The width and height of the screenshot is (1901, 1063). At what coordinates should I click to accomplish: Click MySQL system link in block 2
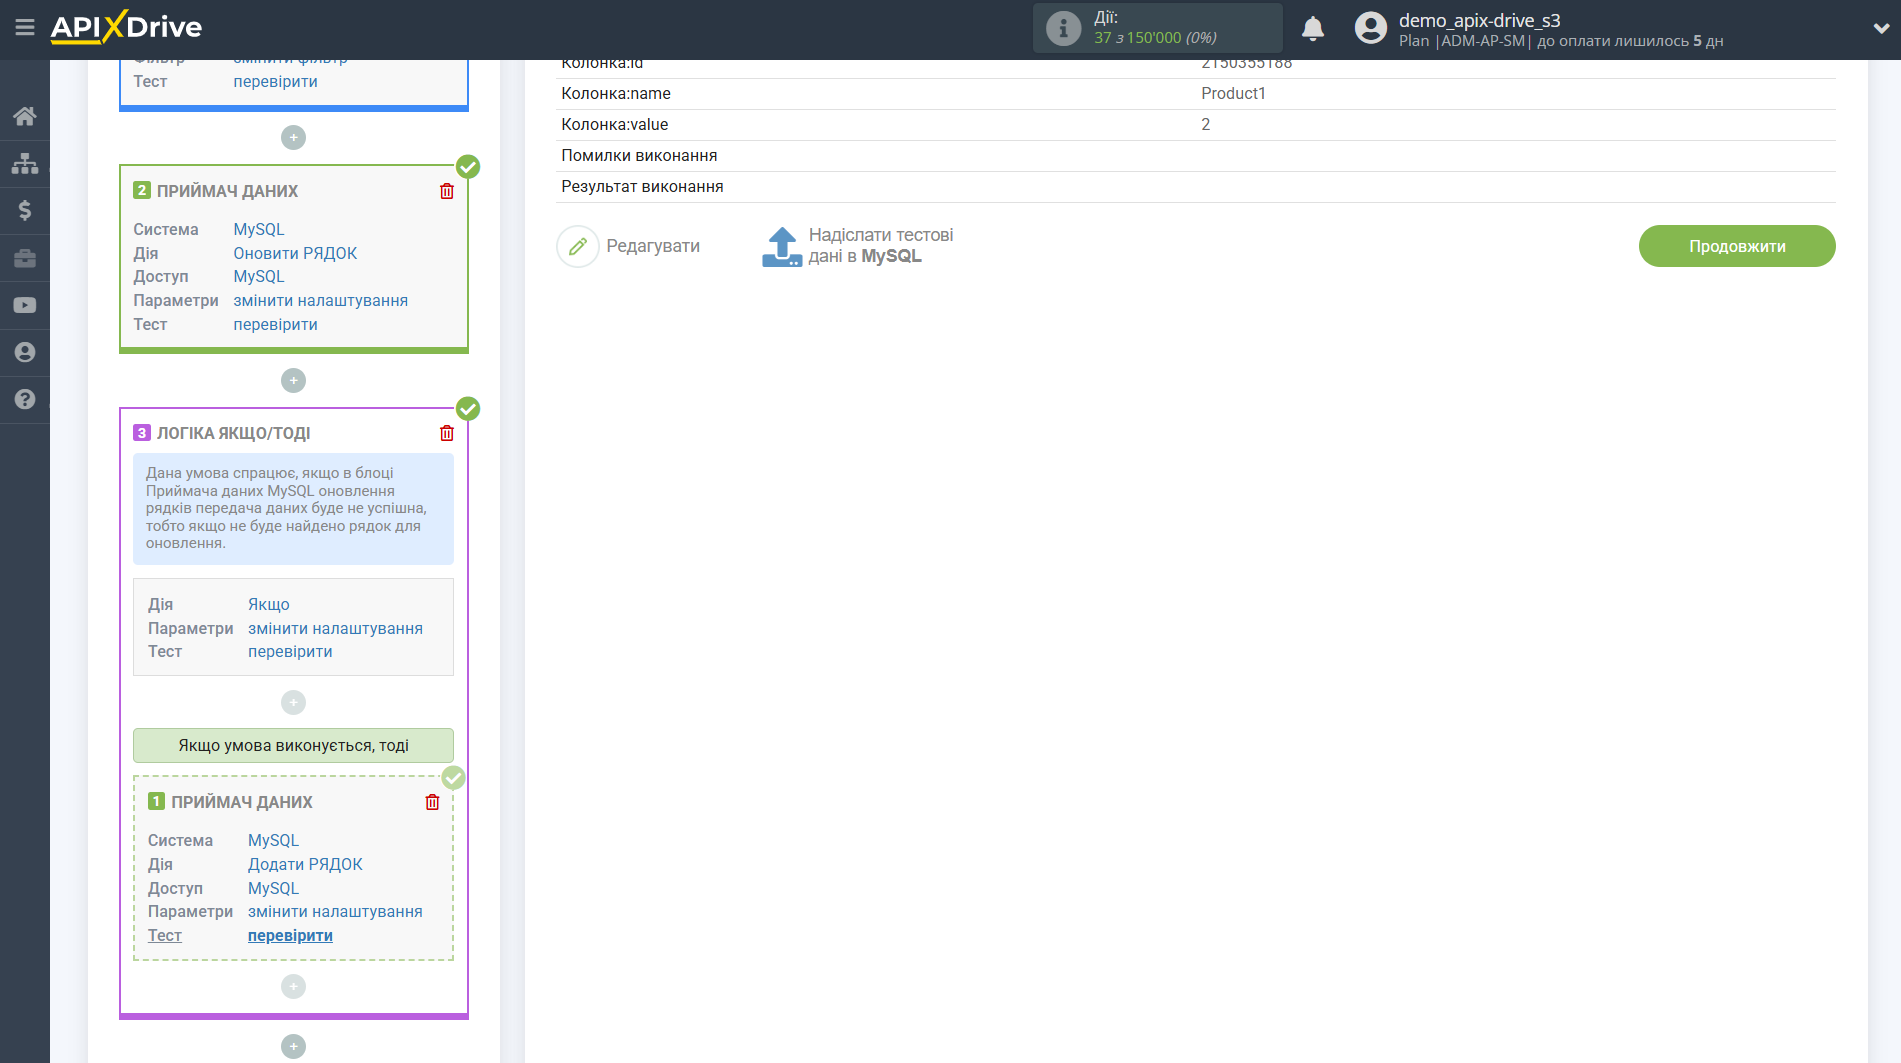click(259, 229)
